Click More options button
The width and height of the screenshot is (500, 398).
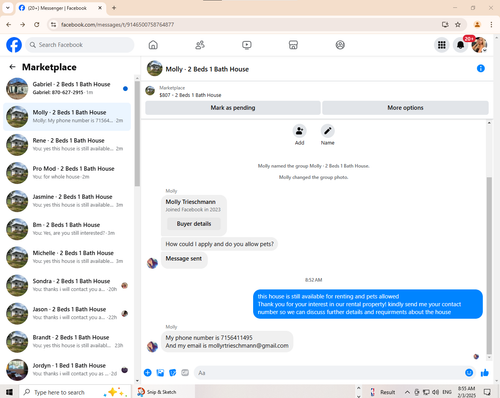coord(405,108)
